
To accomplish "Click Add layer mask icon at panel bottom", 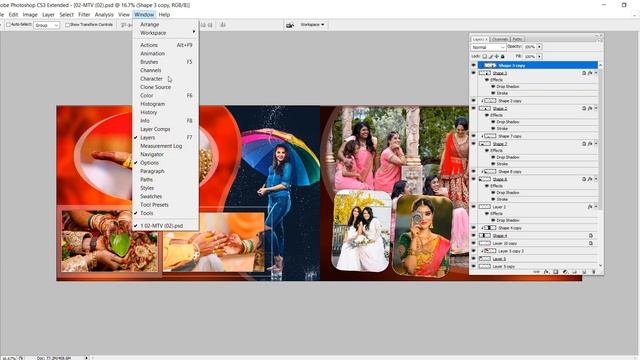I will [x=556, y=271].
